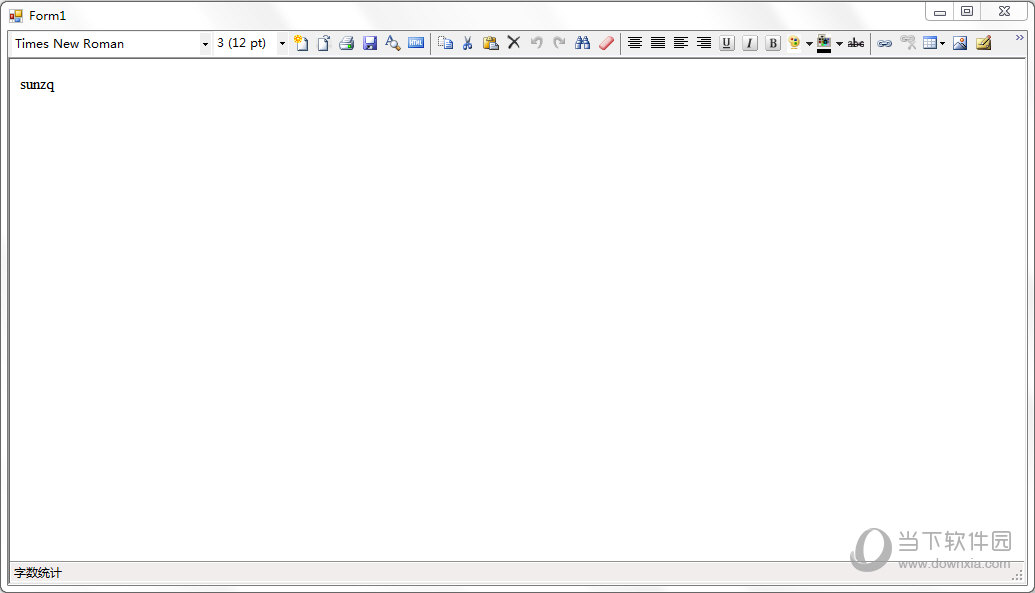Undo the last action
Viewport: 1035px width, 593px height.
[537, 43]
